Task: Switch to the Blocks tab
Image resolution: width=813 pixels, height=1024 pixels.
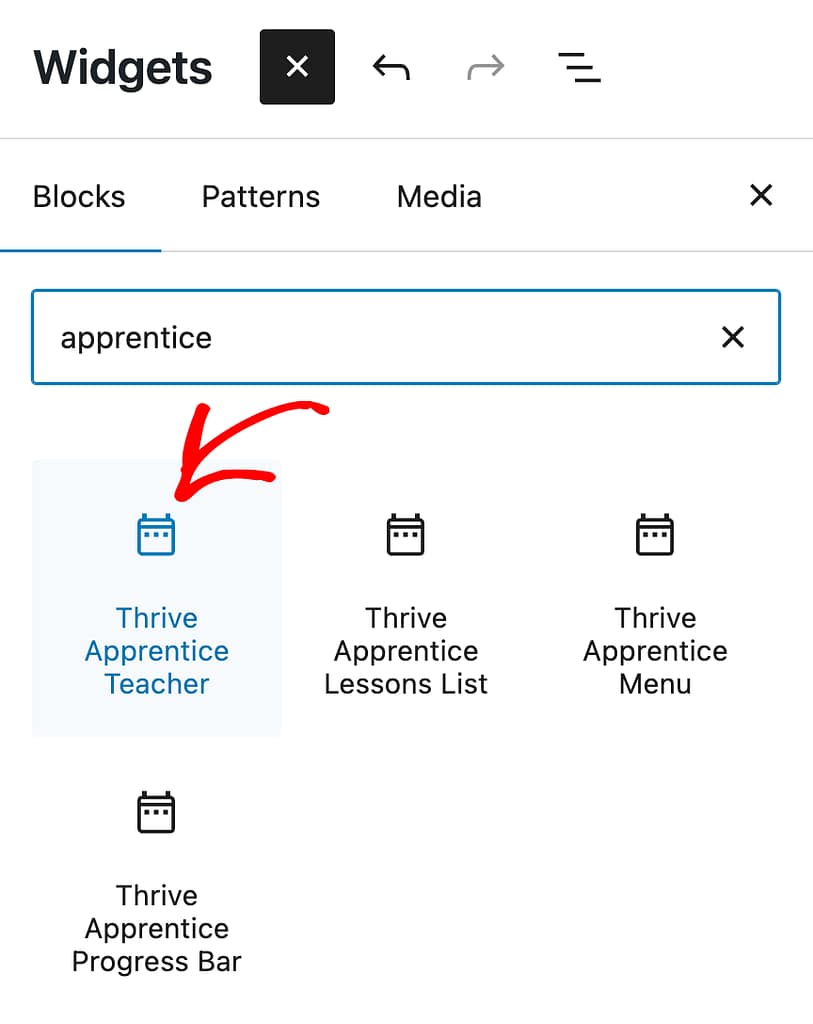Action: tap(79, 196)
